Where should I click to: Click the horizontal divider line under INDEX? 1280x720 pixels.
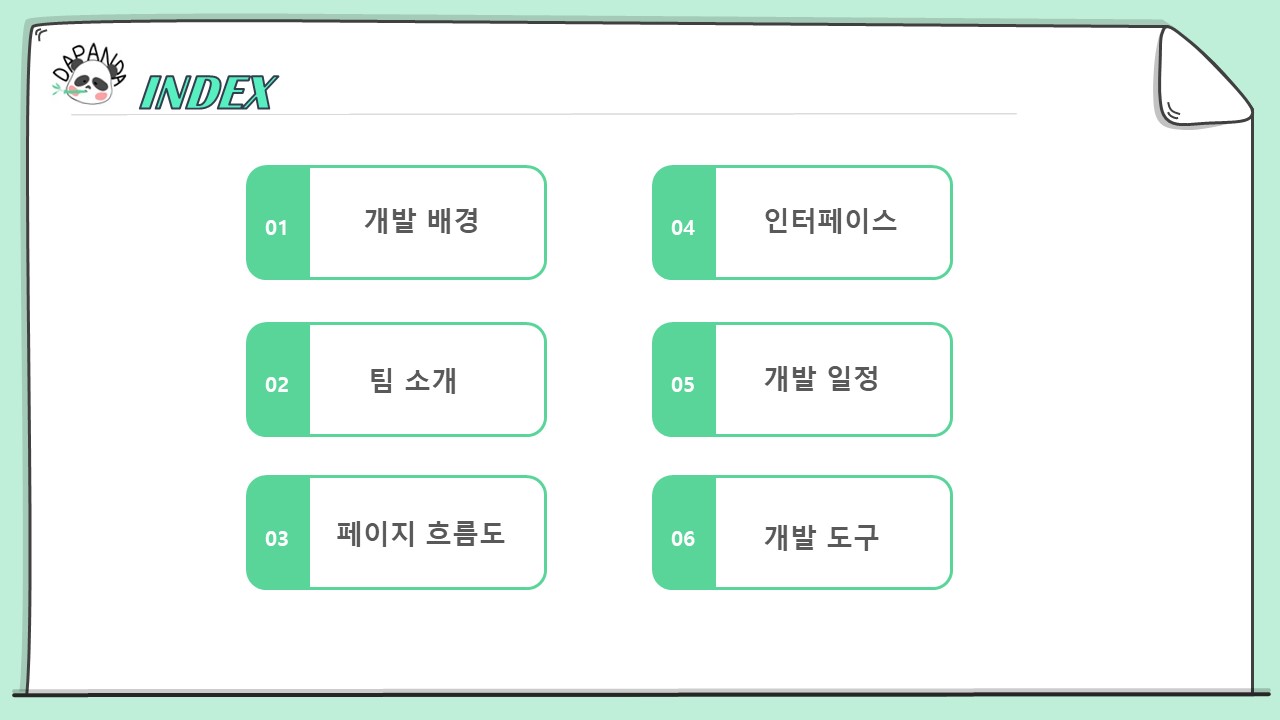point(543,115)
